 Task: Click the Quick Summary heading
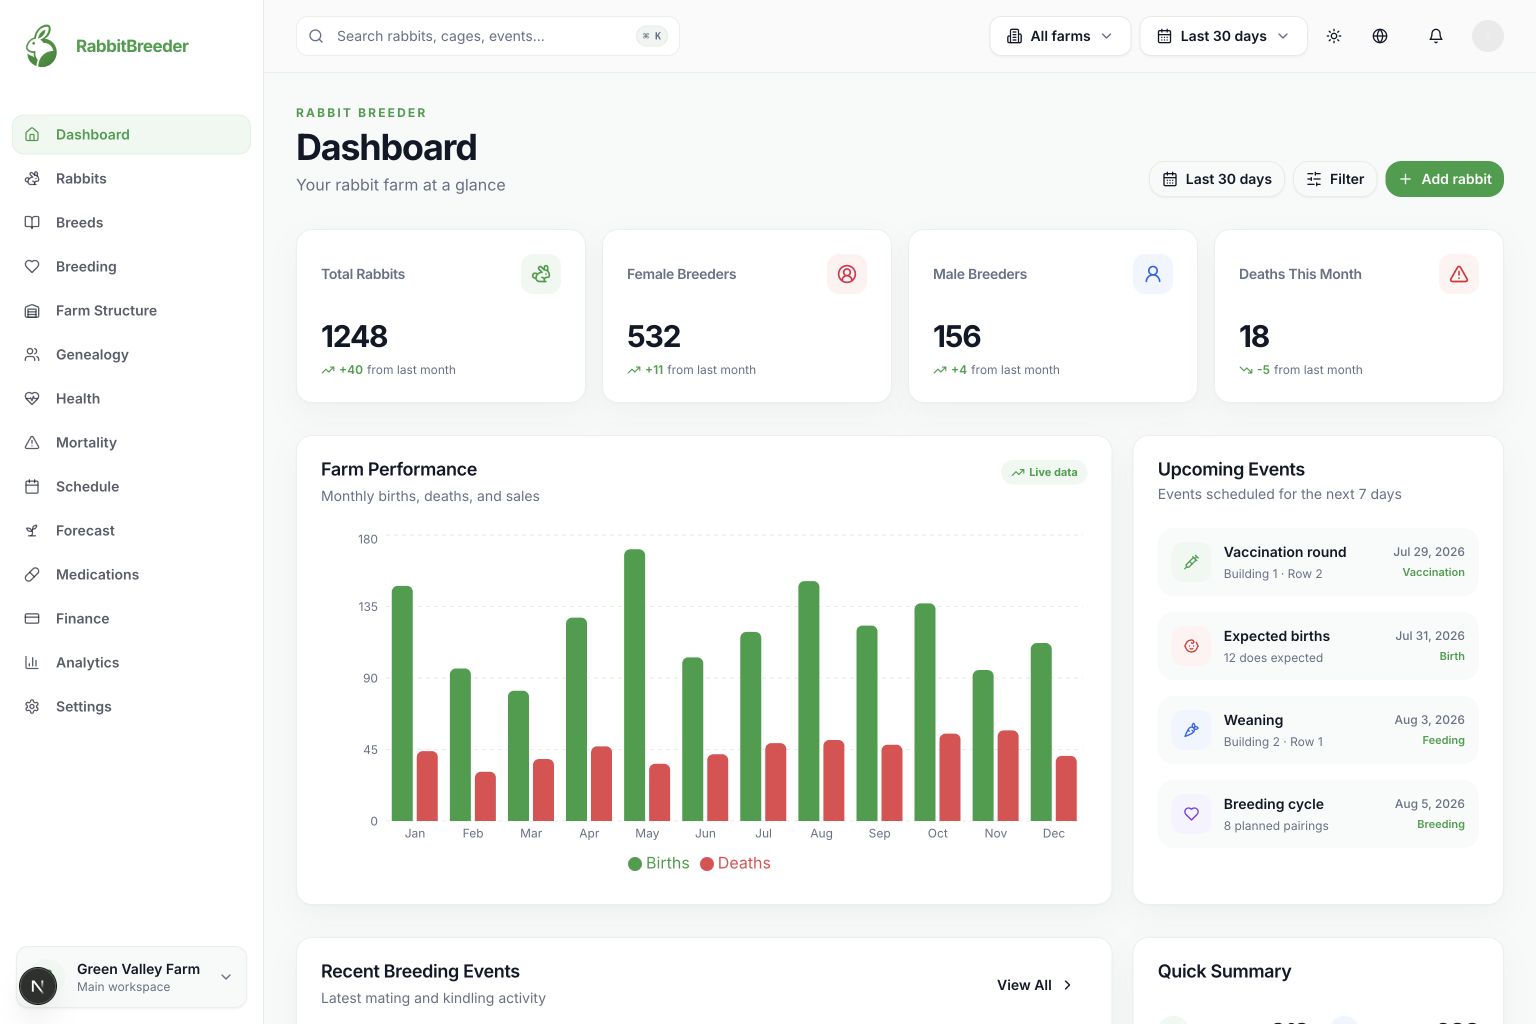point(1224,971)
